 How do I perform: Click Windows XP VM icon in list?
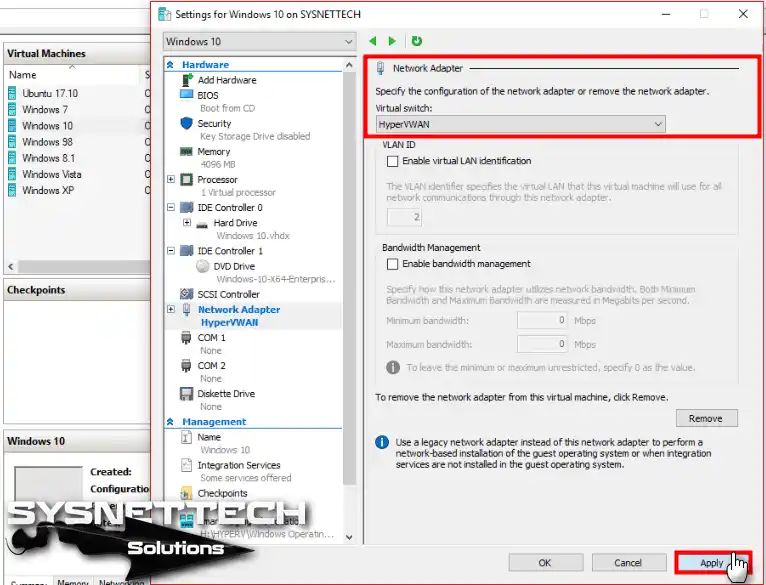[x=12, y=190]
